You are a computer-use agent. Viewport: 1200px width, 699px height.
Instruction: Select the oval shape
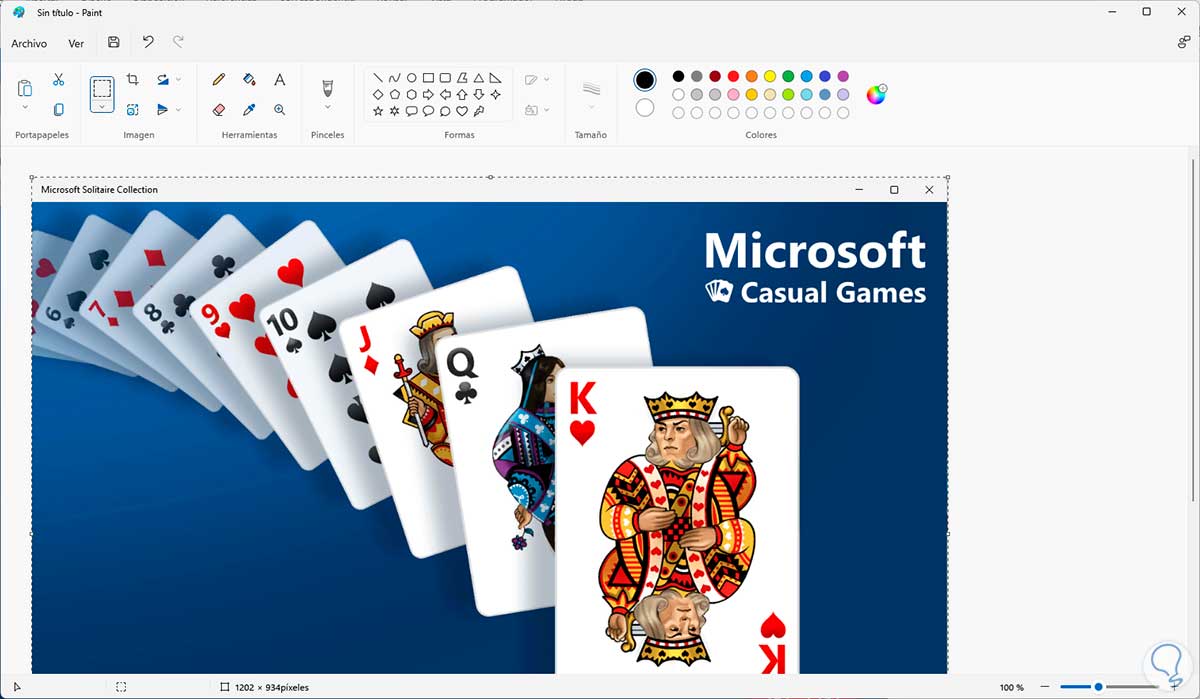point(412,77)
